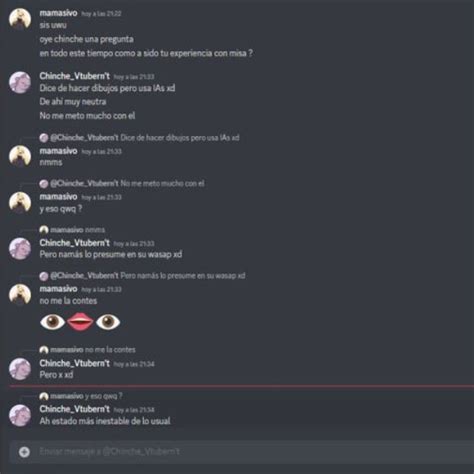Open Chinche_Vtubern't avatar beside 'Dice de hacer dibujos'

[20, 82]
